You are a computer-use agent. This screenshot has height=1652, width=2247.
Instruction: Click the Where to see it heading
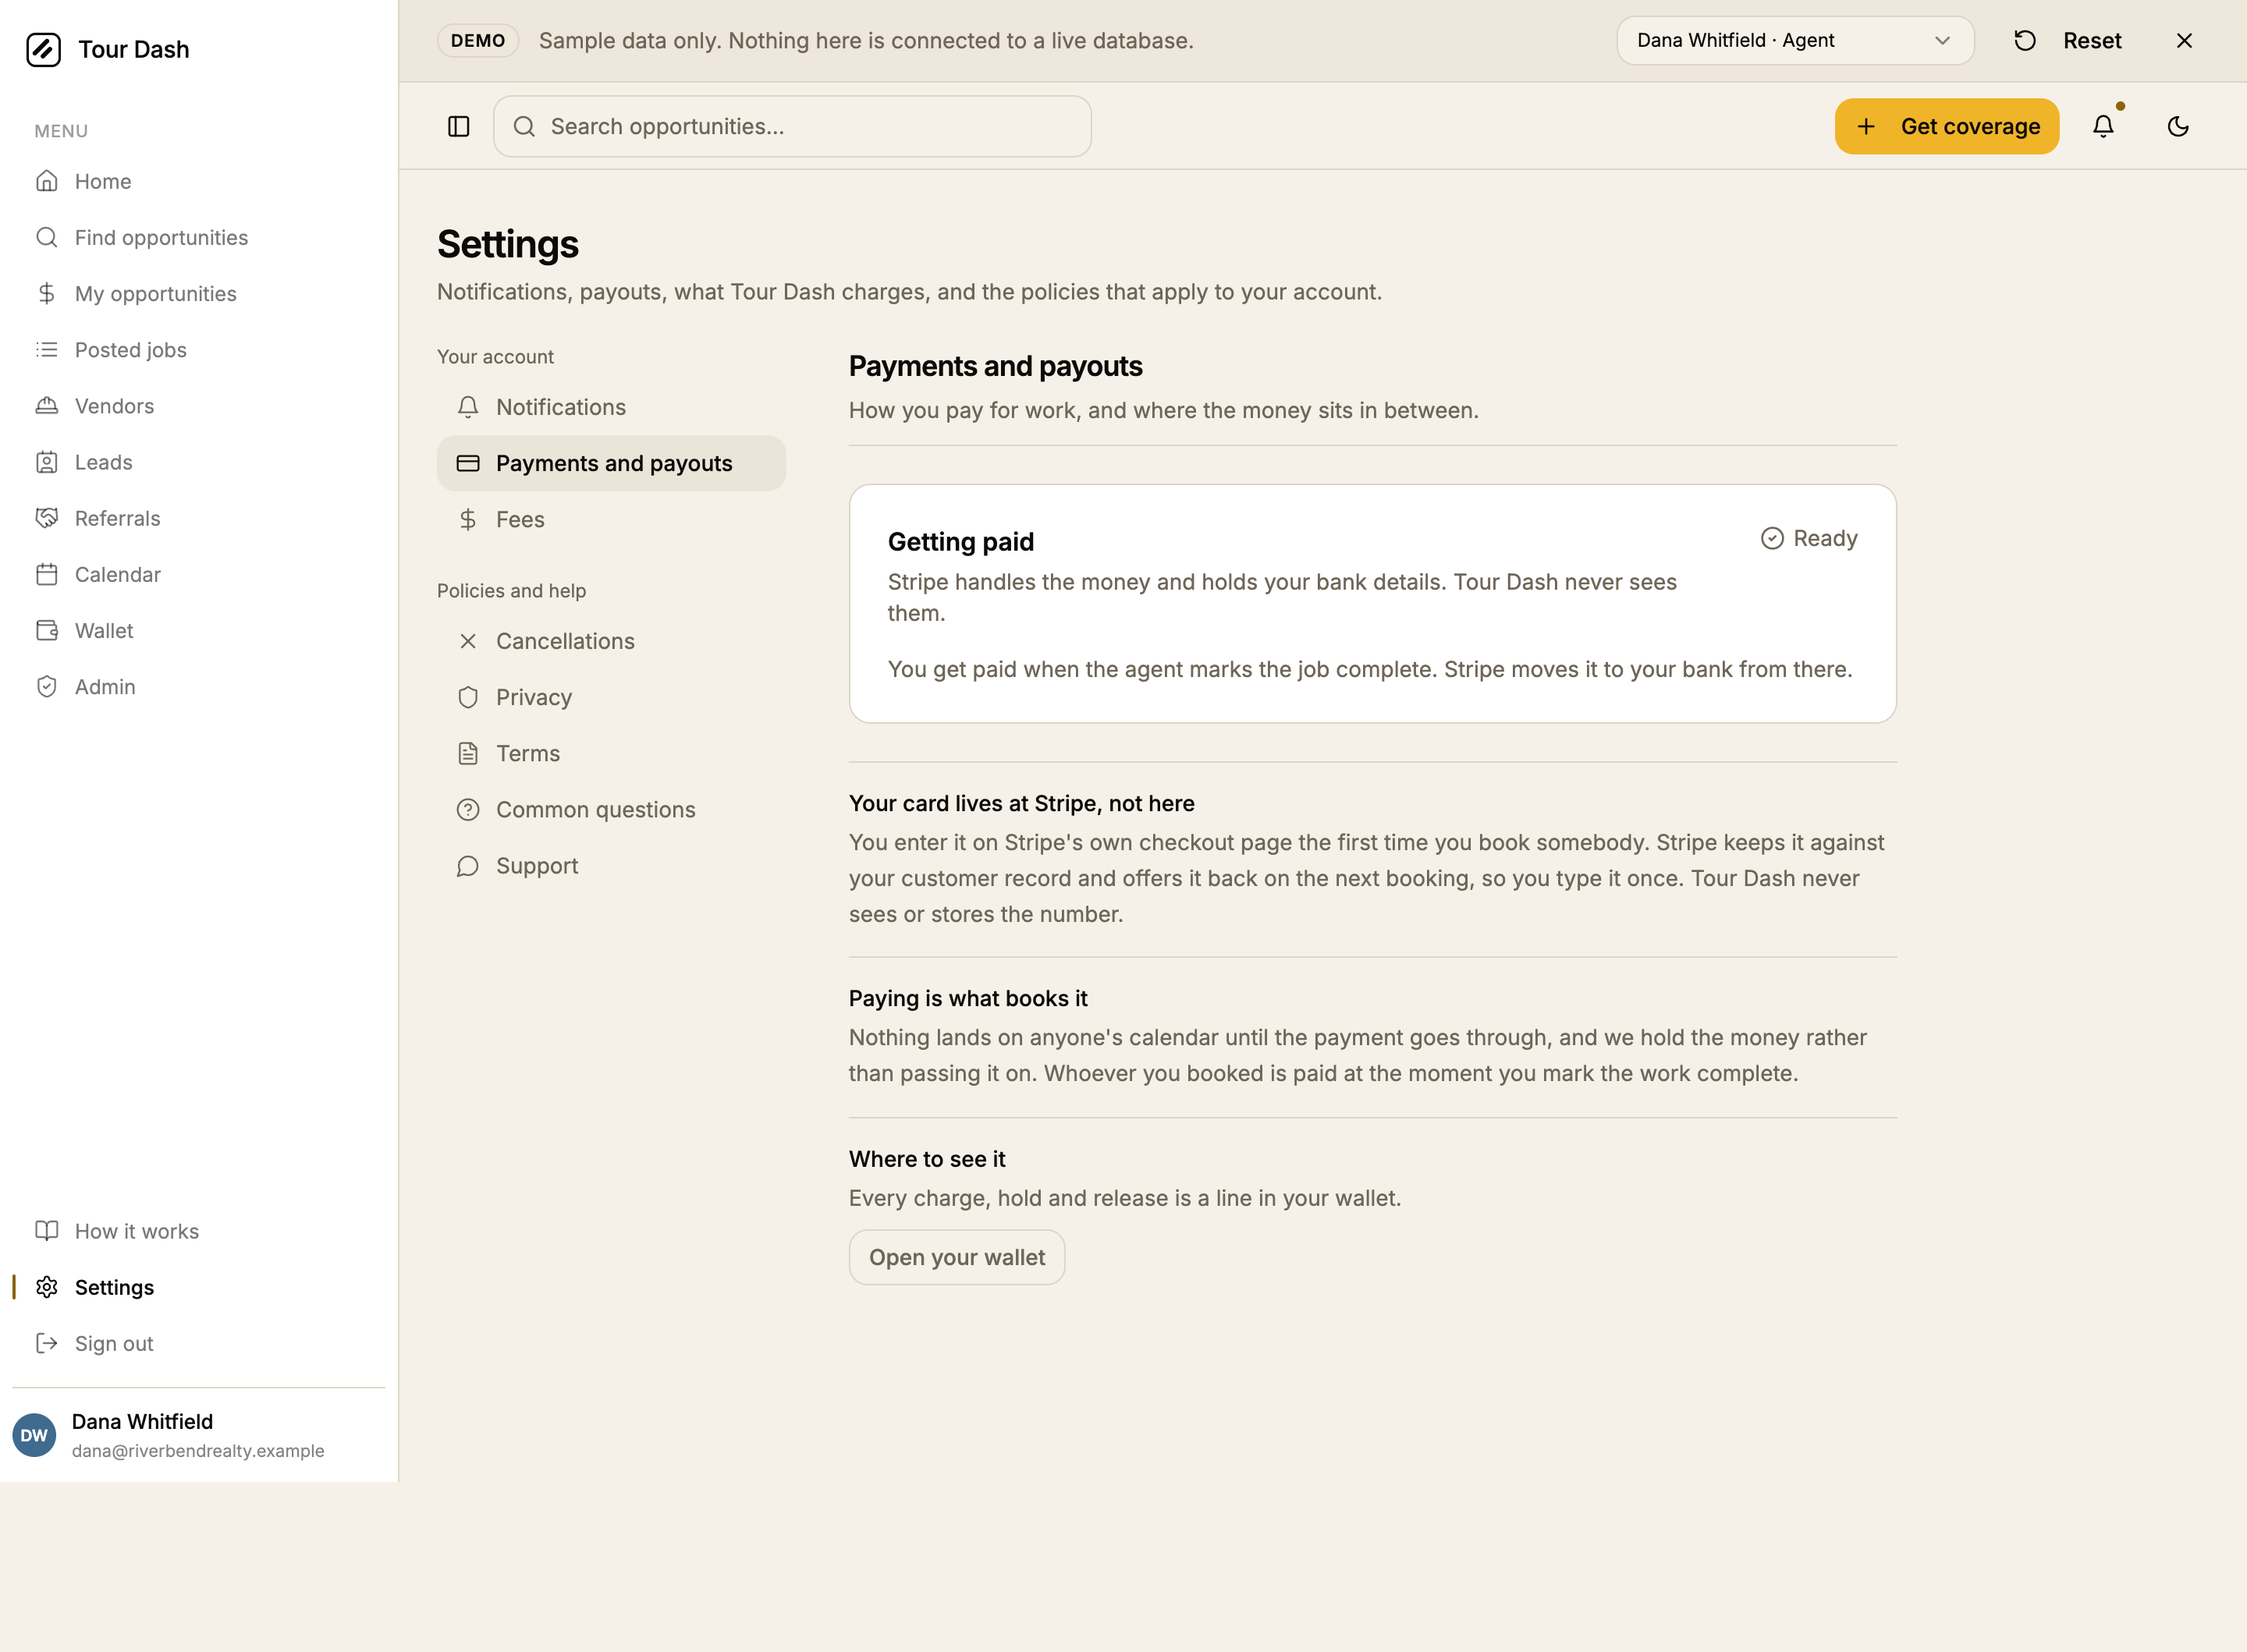pyautogui.click(x=927, y=1158)
